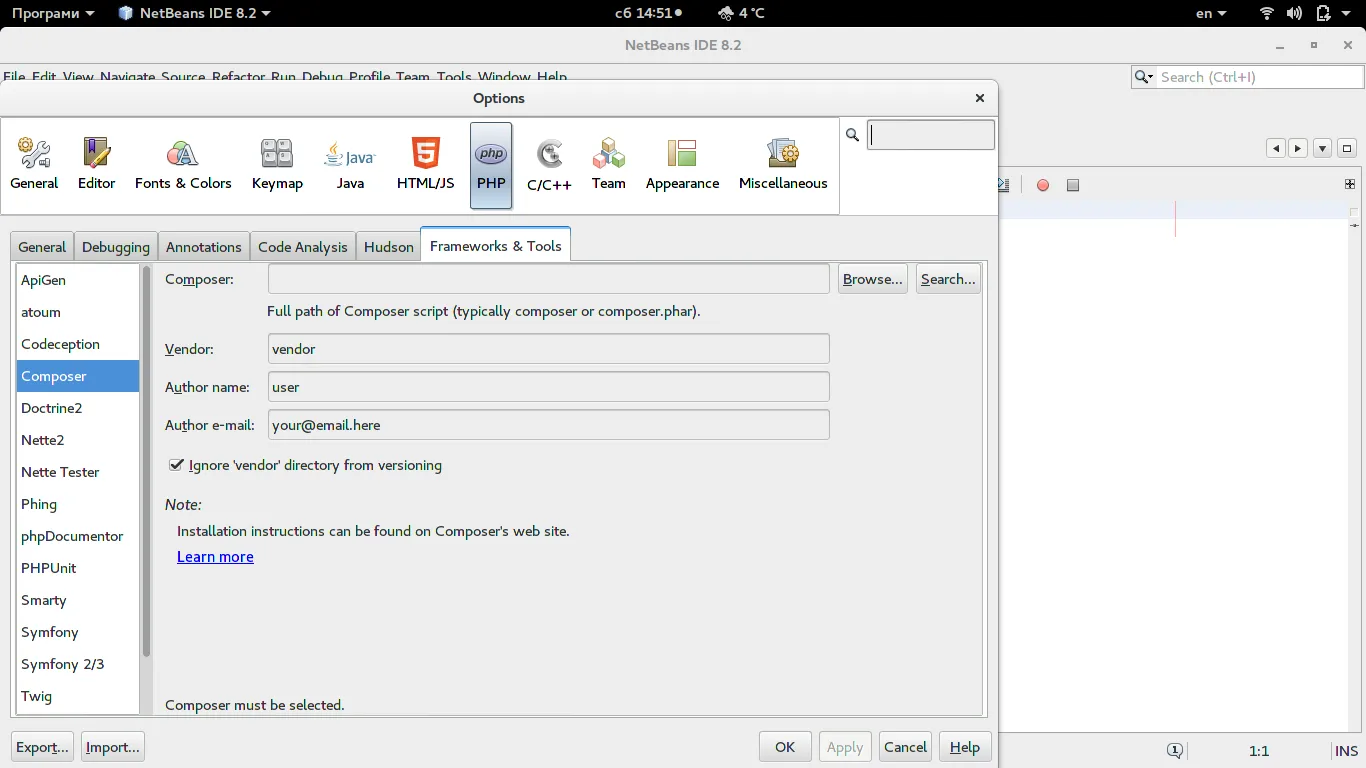The image size is (1366, 768).
Task: Select PHPUnit in the frameworks list
Action: click(x=78, y=568)
